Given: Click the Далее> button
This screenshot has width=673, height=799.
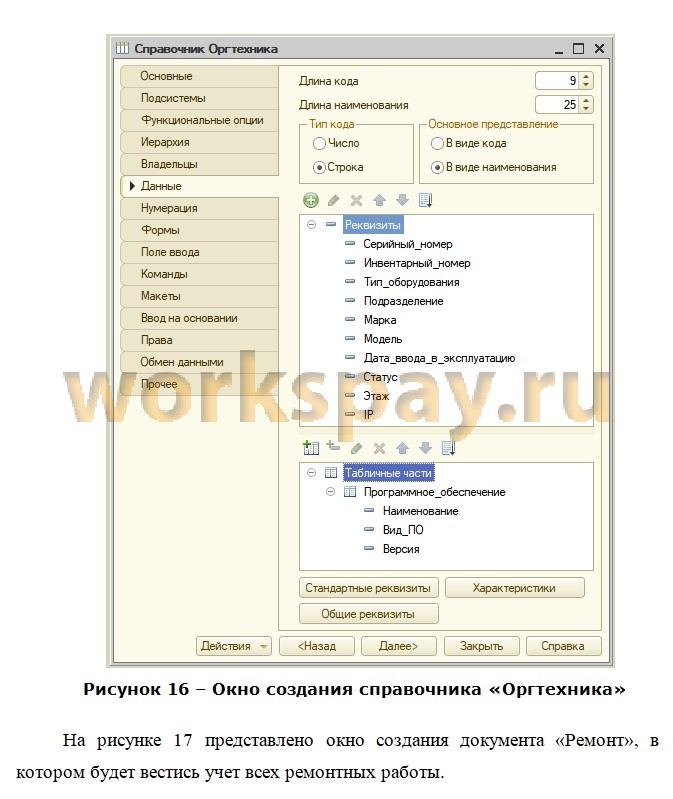Looking at the screenshot, I should pyautogui.click(x=398, y=646).
